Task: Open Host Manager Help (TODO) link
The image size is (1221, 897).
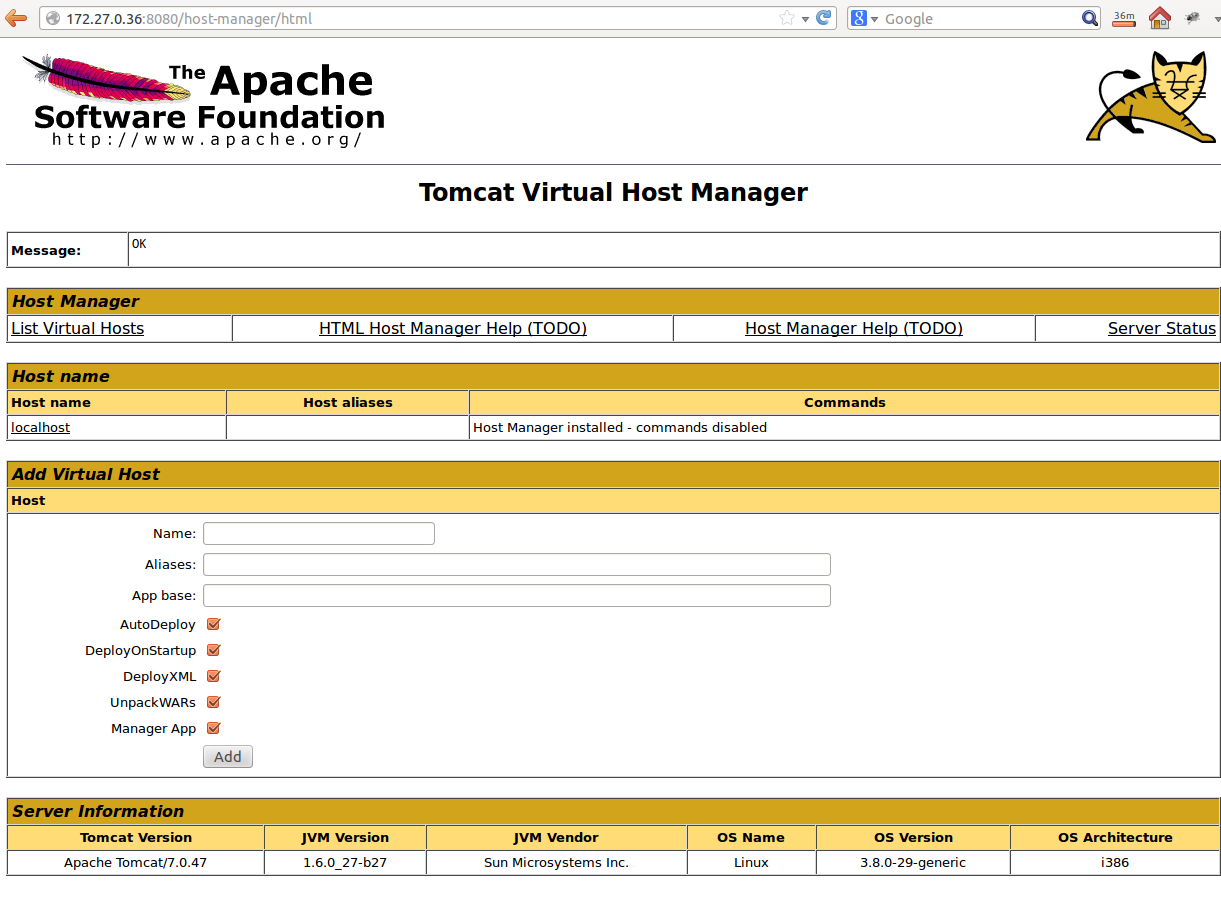Action: pyautogui.click(x=854, y=328)
